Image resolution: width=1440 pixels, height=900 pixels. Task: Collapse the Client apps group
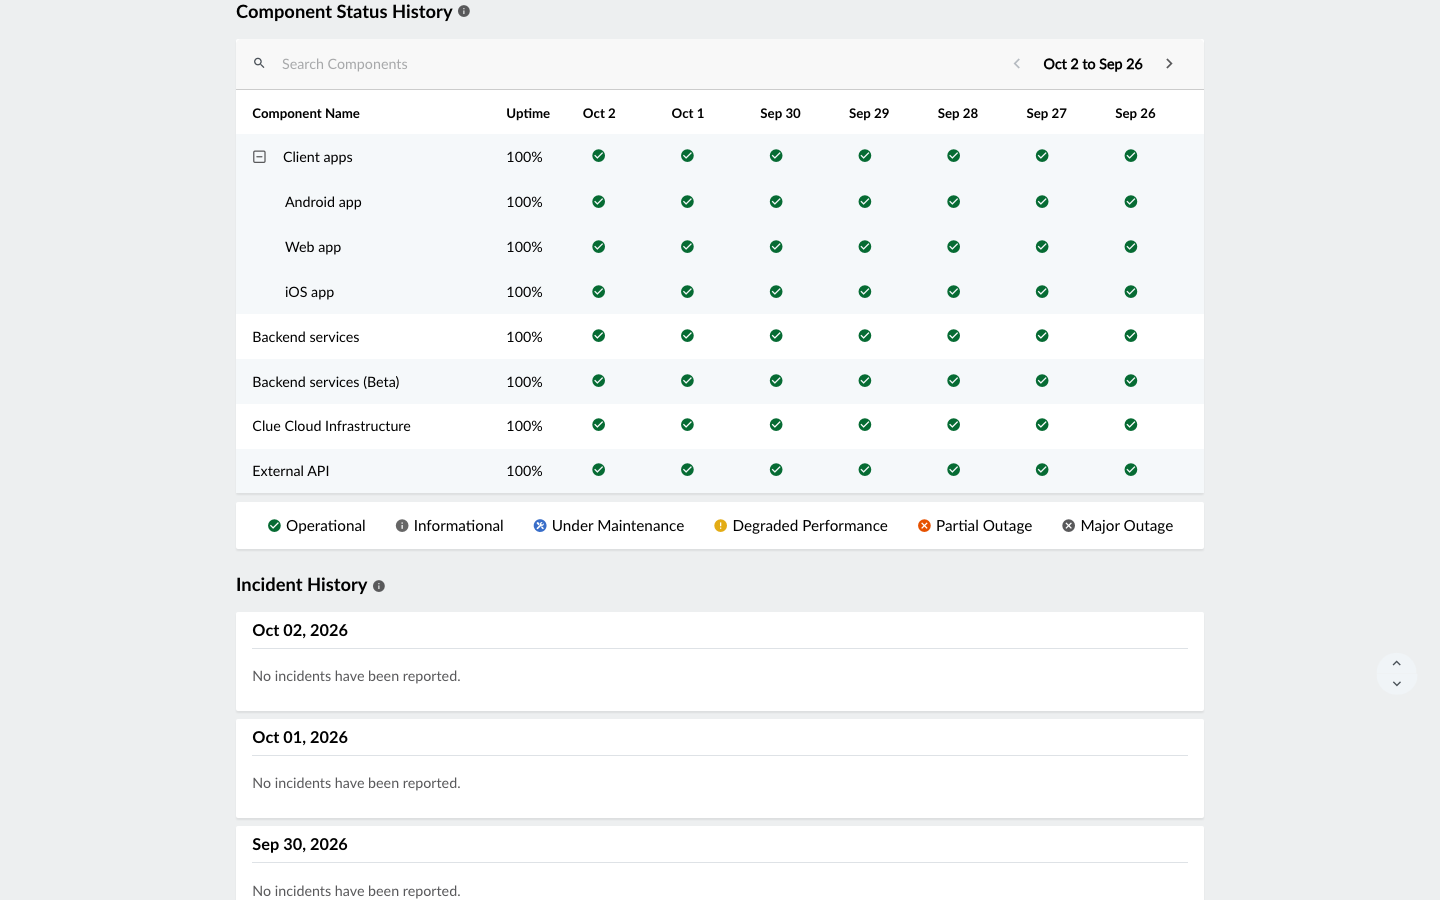click(259, 157)
